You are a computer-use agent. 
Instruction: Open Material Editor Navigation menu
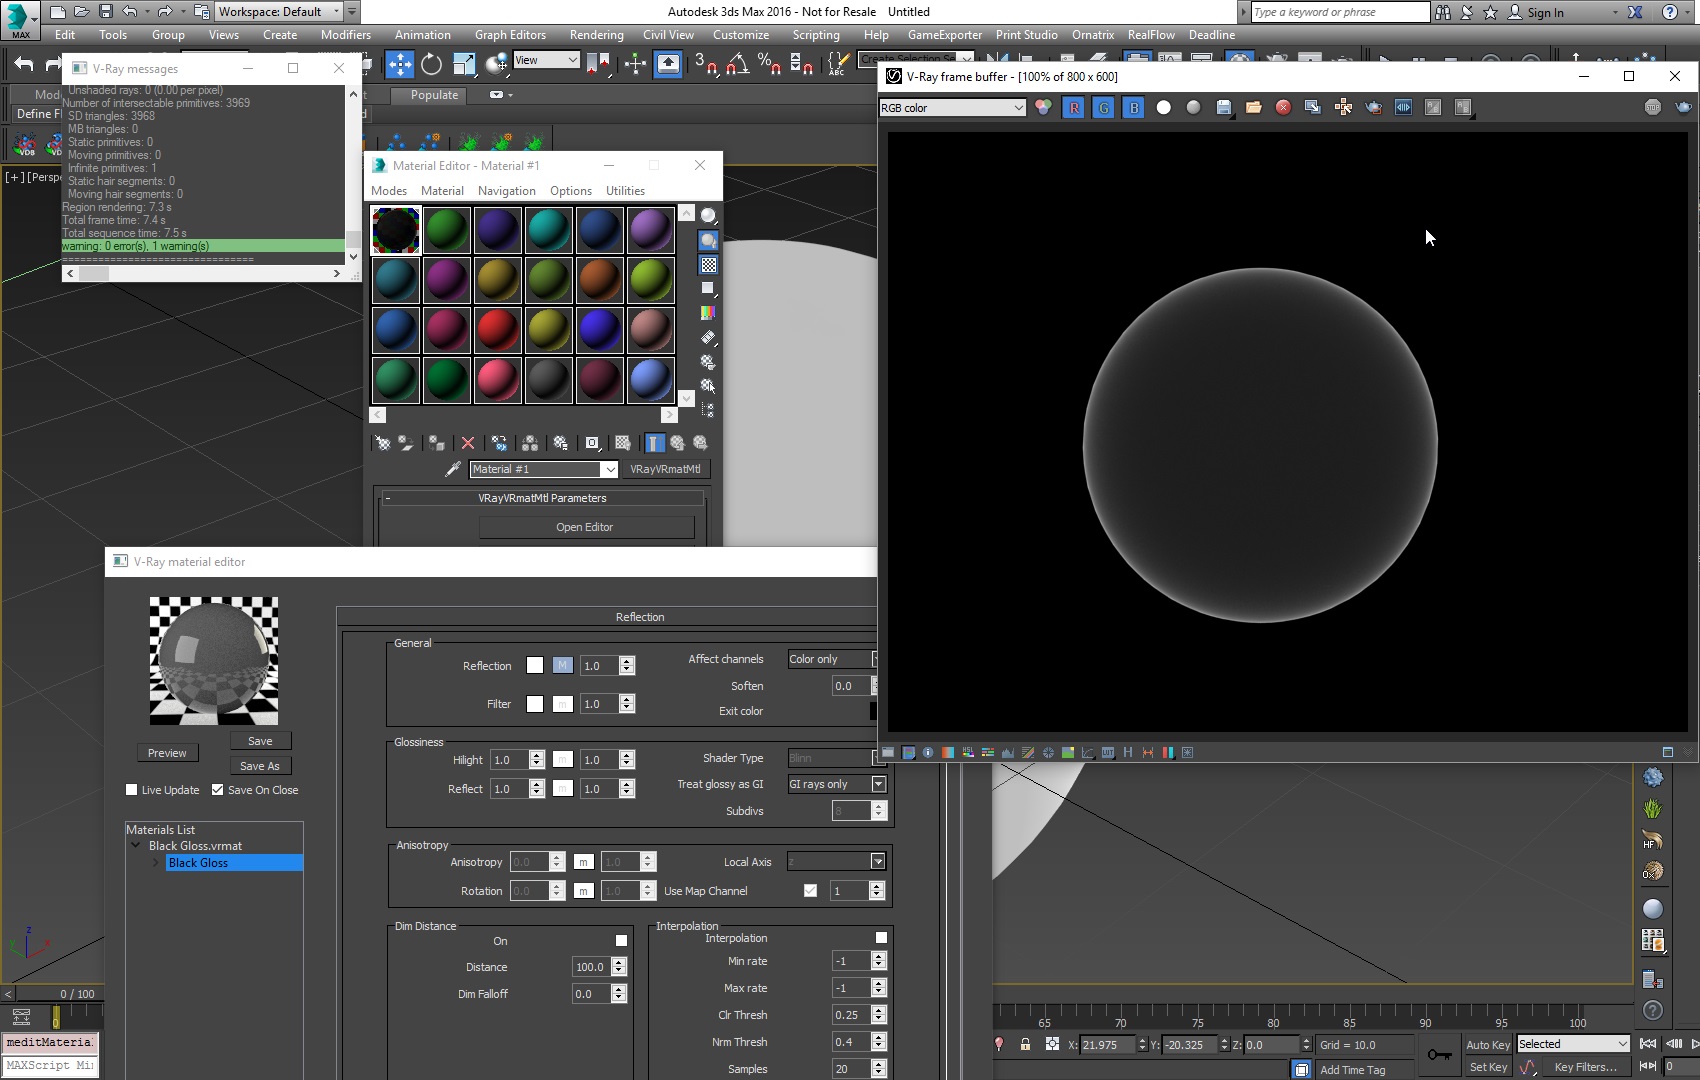pyautogui.click(x=507, y=191)
